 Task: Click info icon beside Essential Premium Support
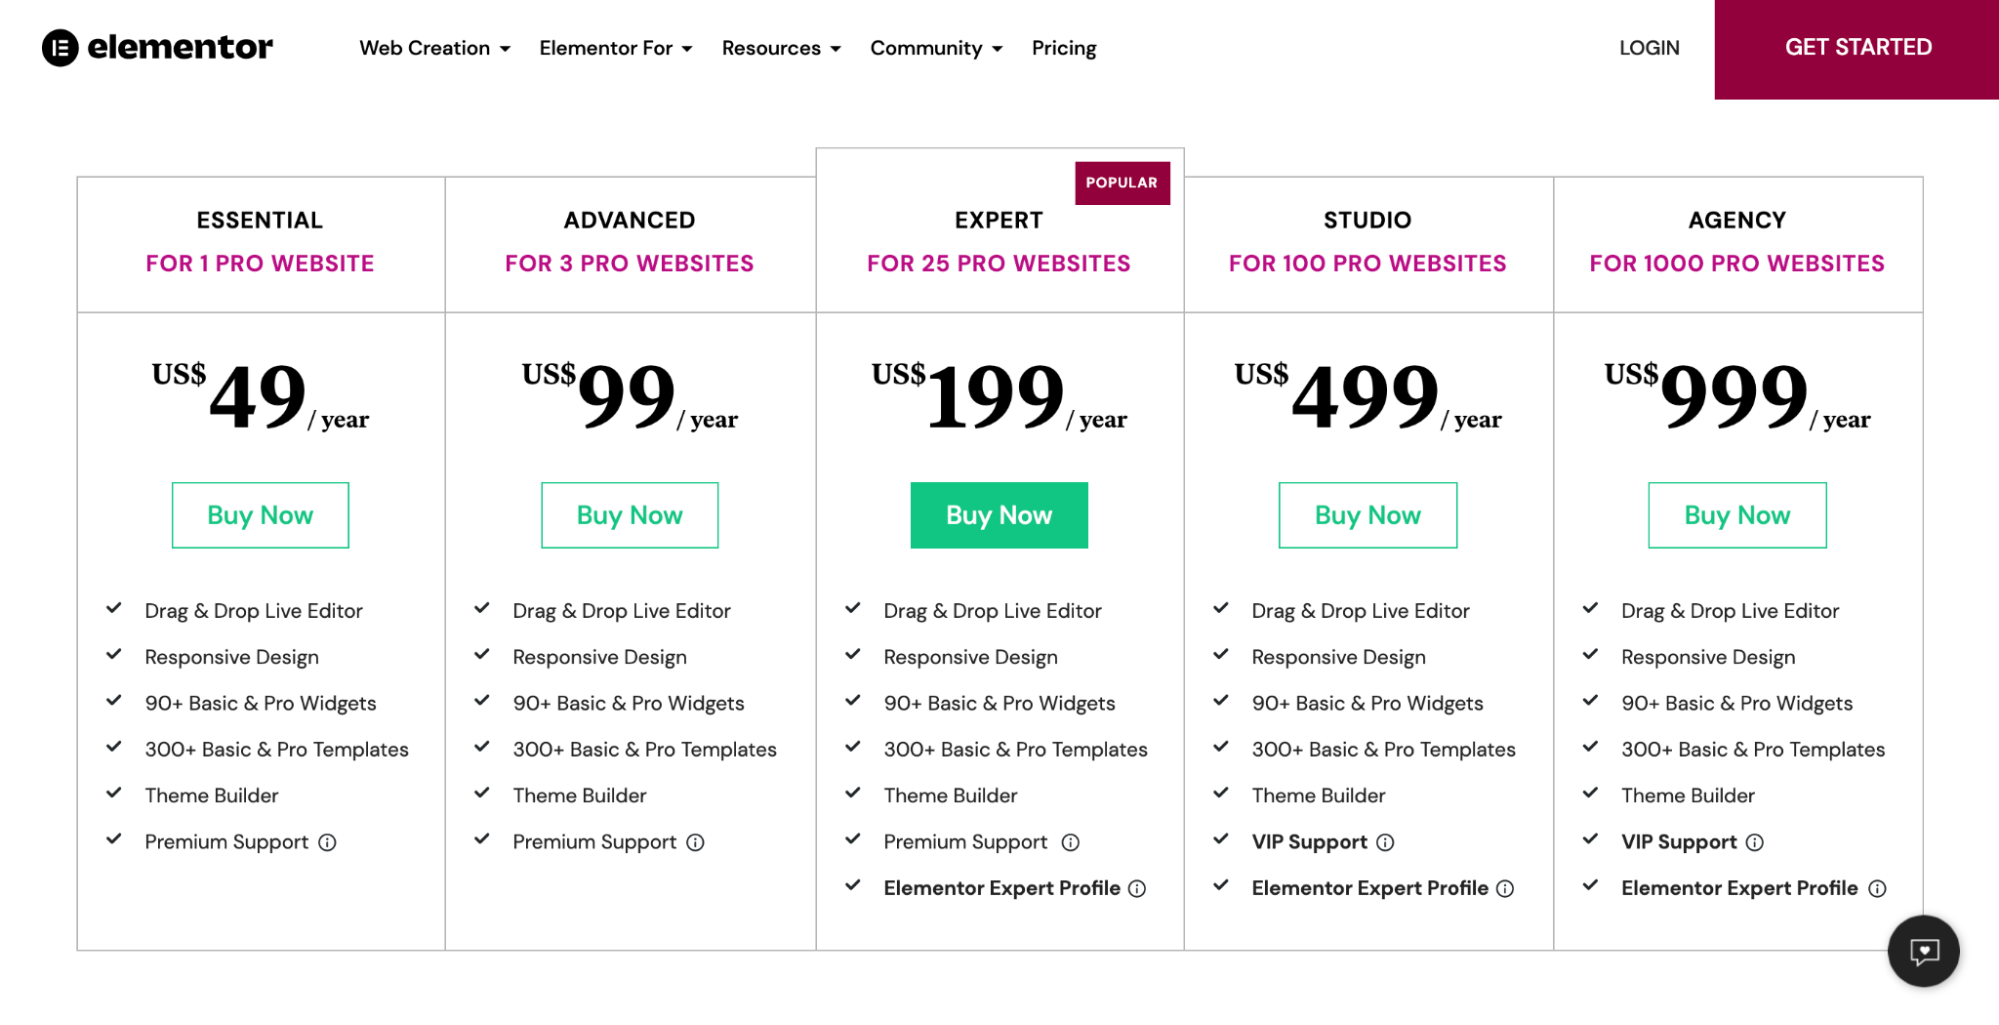pos(327,843)
